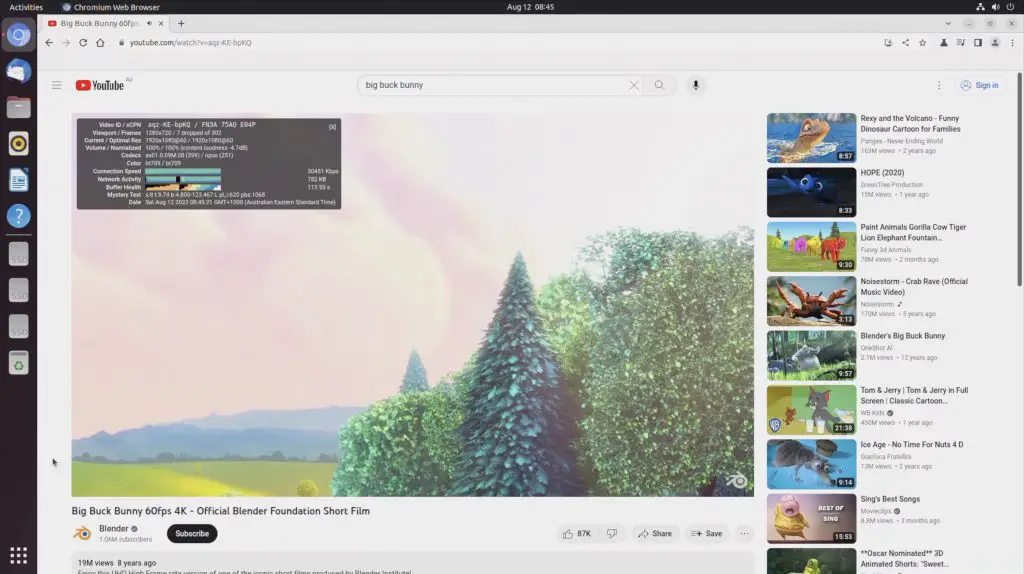Open the Chromium three-dot main menu
This screenshot has height=574, width=1024.
[1011, 43]
